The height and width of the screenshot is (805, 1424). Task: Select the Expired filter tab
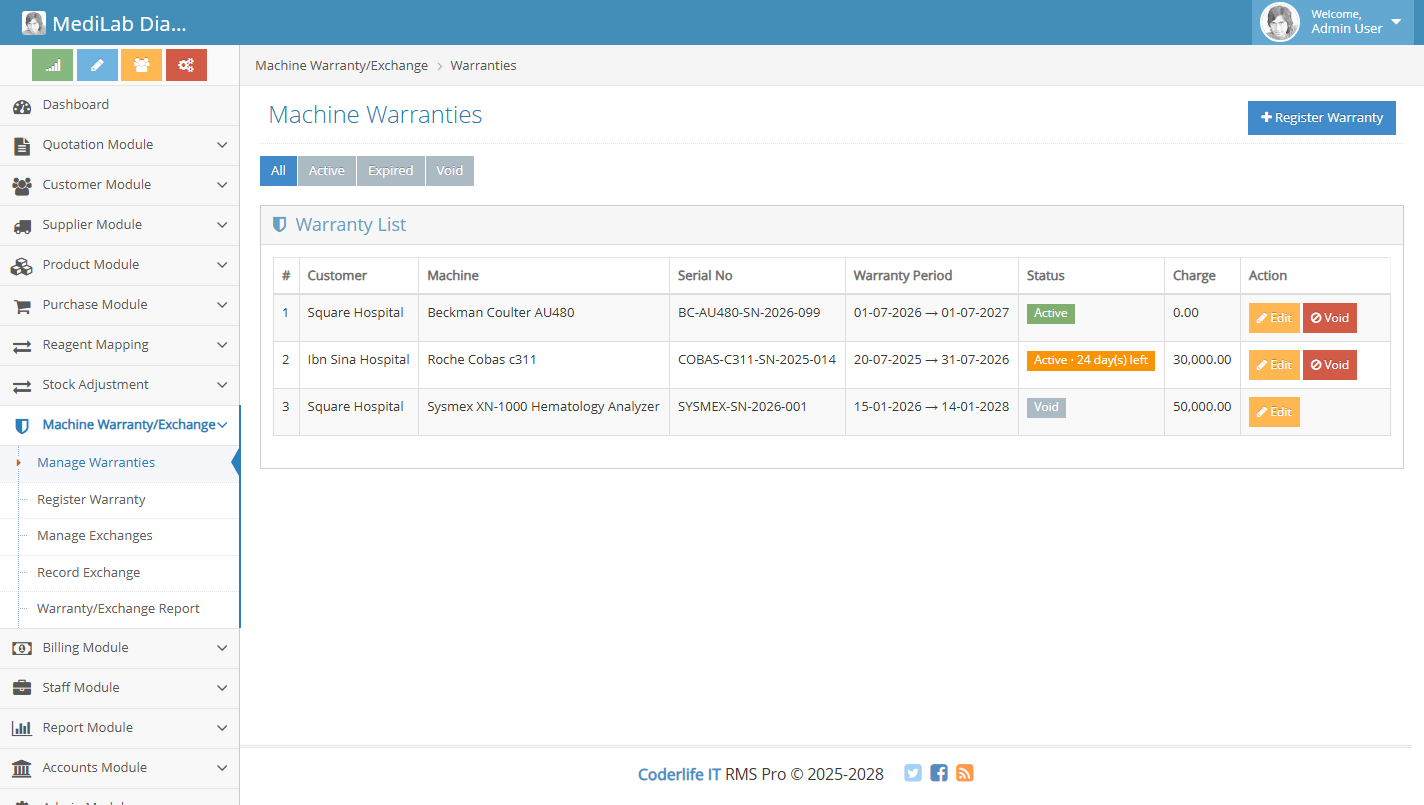391,171
